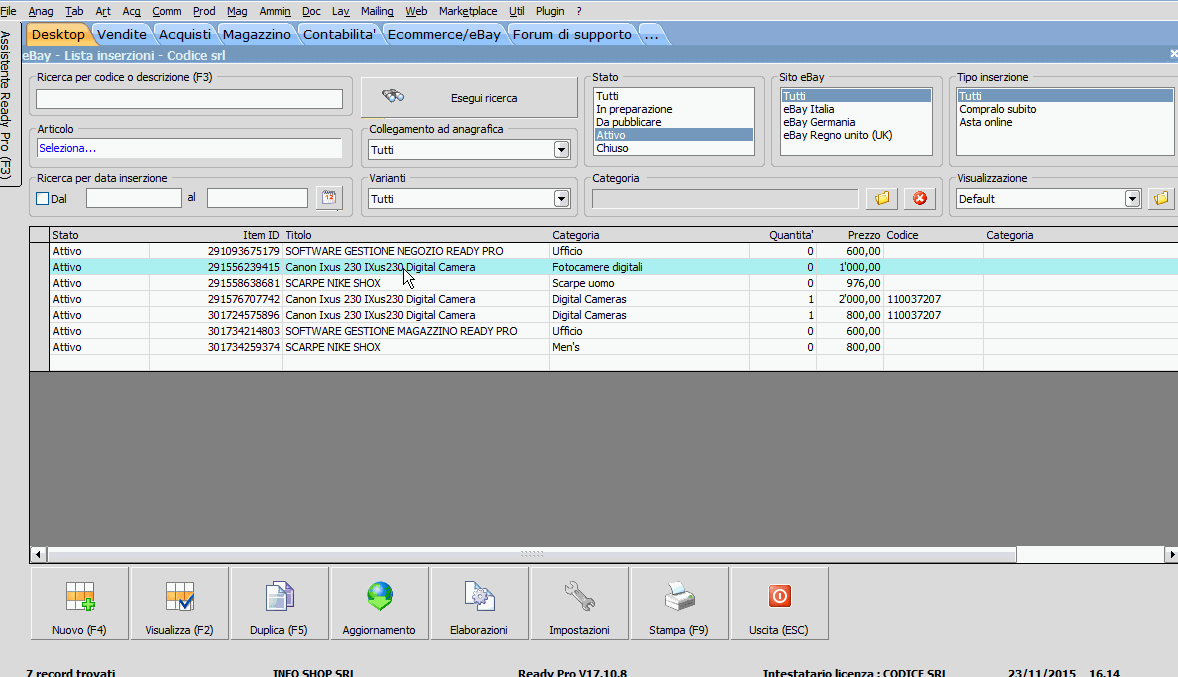Print the list with Stampa (F9)
The image size is (1178, 677).
pyautogui.click(x=679, y=603)
